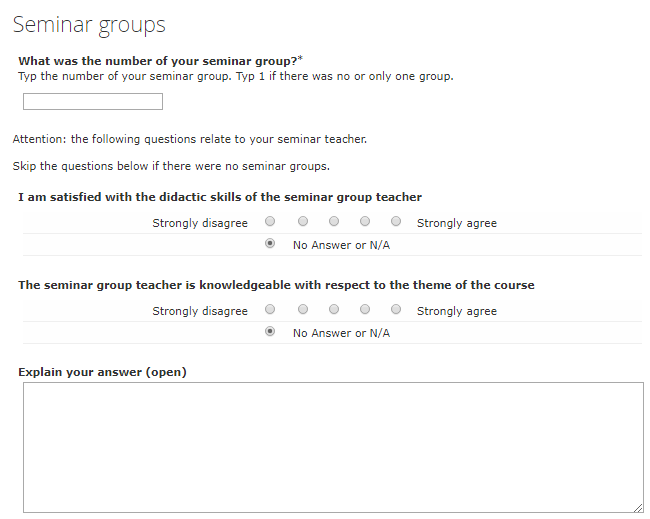The height and width of the screenshot is (519, 650).
Task: Select second radio for knowledgeable teacher question
Action: (303, 309)
